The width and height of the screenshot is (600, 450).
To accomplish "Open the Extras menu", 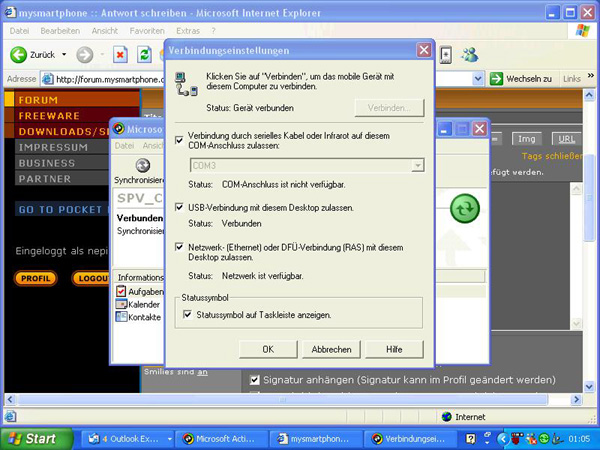I will coord(188,31).
